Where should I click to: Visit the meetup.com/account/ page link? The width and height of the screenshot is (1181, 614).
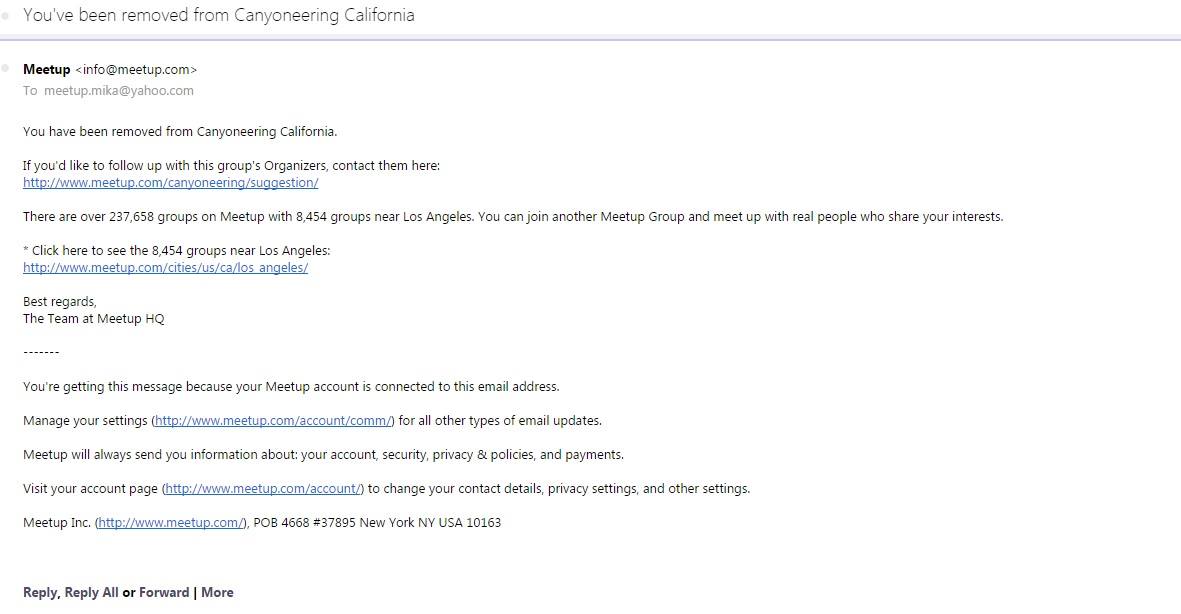263,489
